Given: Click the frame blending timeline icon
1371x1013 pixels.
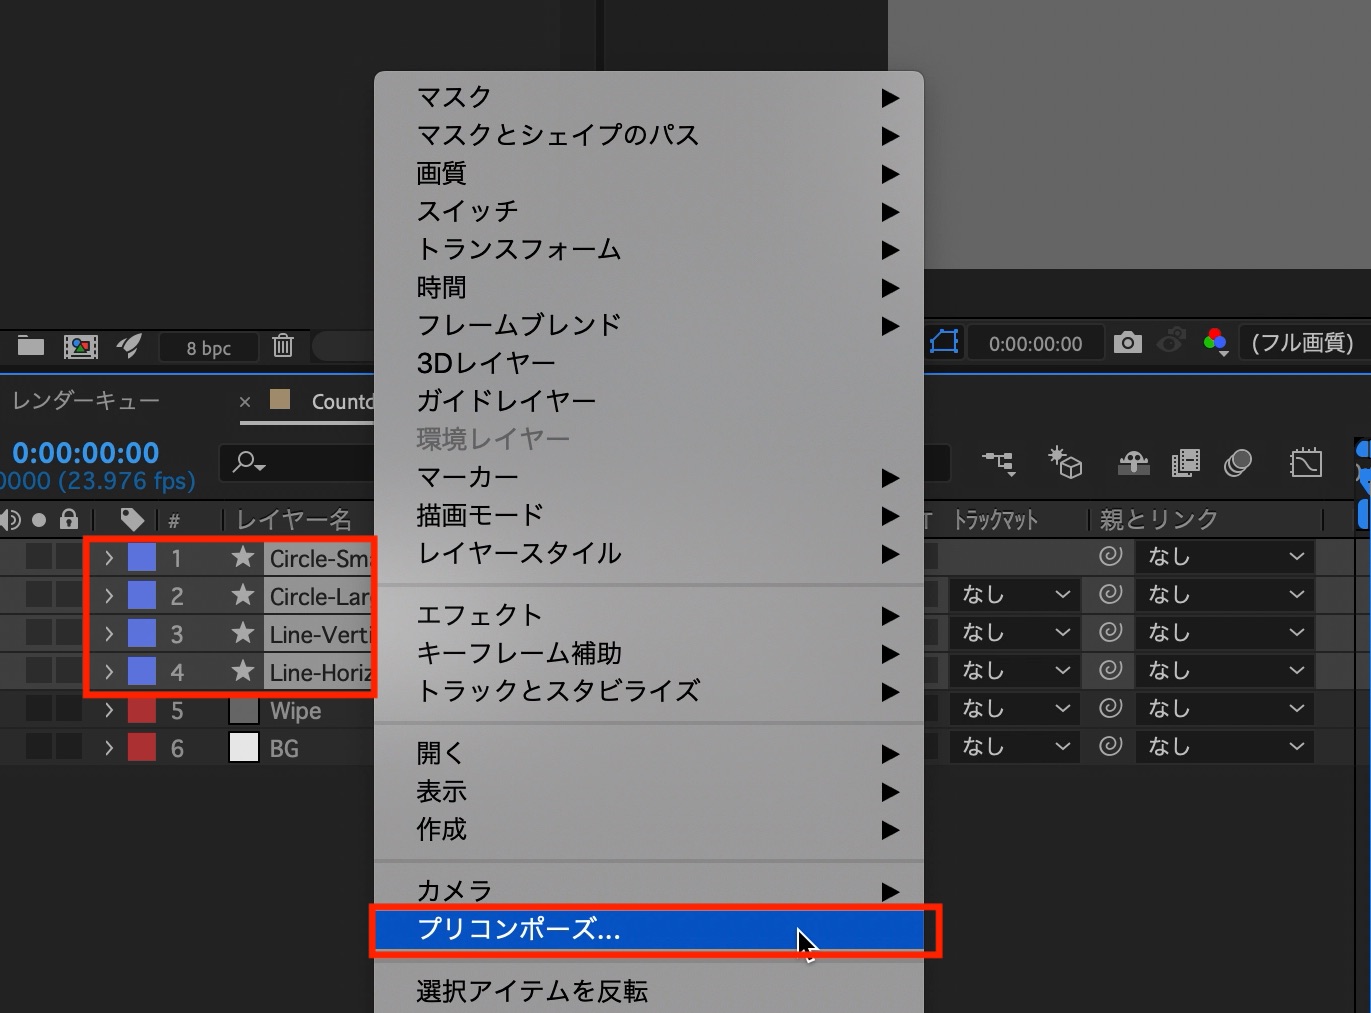Looking at the screenshot, I should click(x=1185, y=462).
